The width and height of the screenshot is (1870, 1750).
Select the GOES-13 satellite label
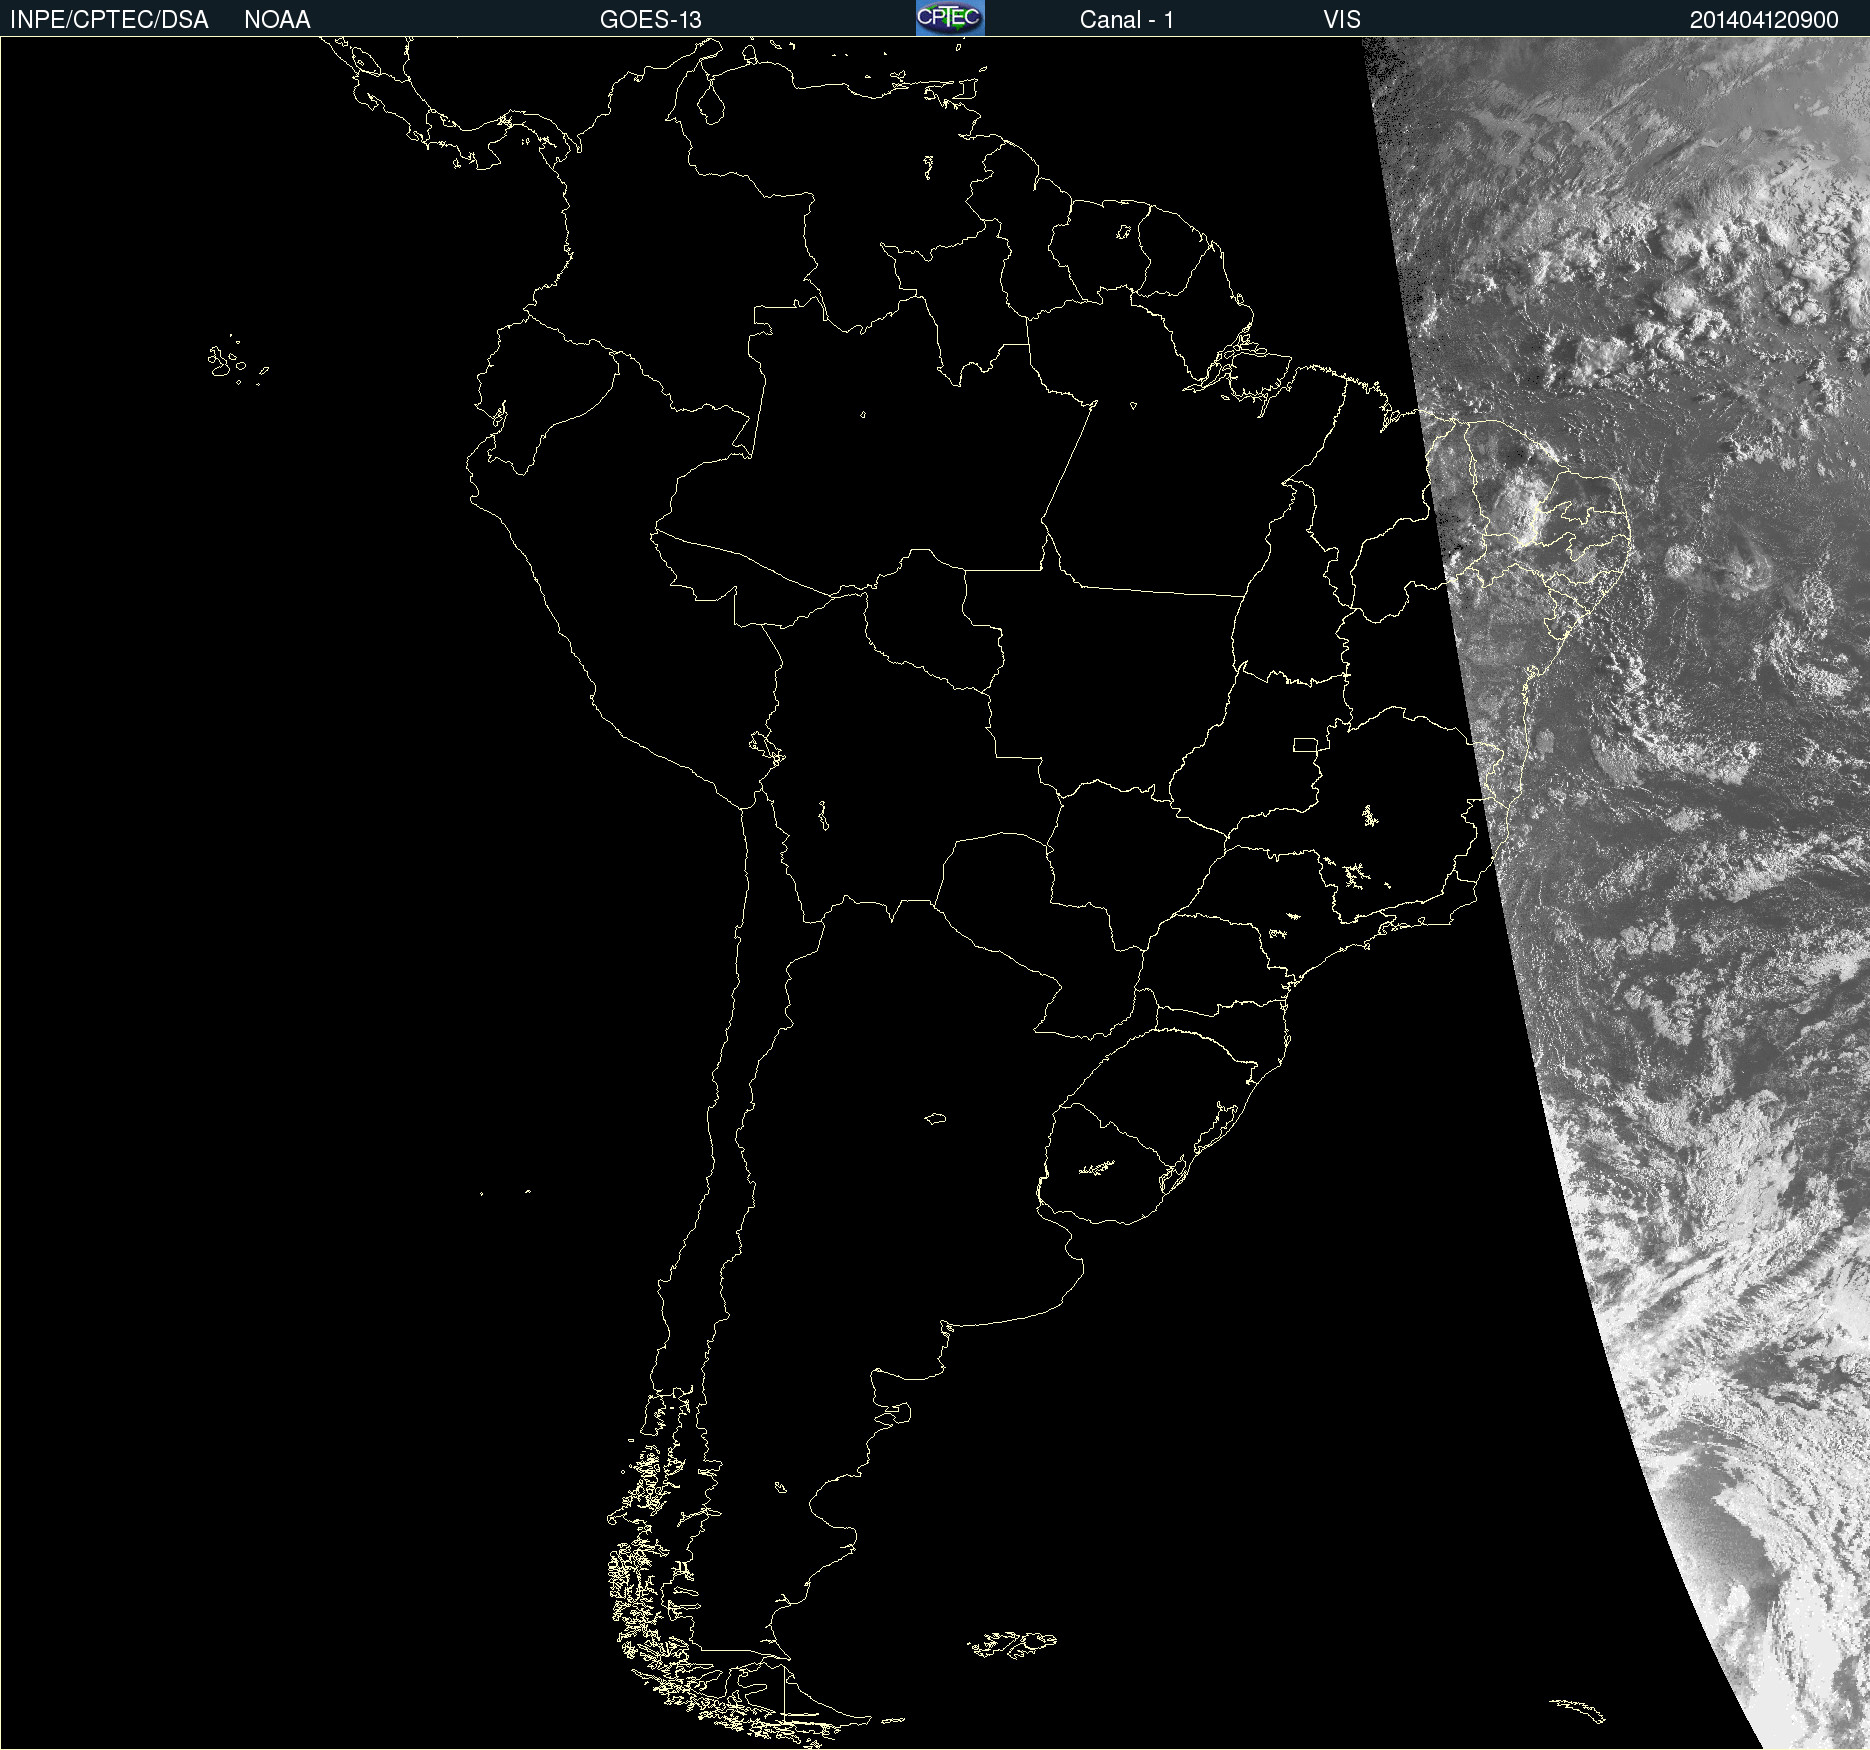tap(651, 20)
